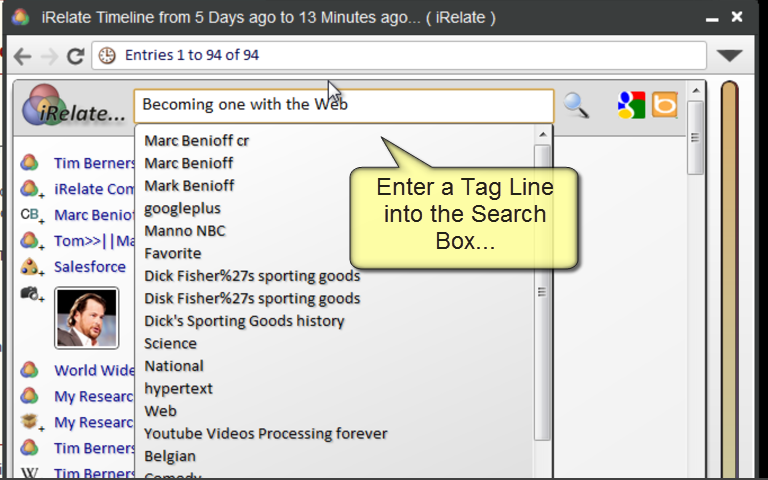This screenshot has width=768, height=480.
Task: Select suggestion Mark Benioff
Action: [x=189, y=186]
